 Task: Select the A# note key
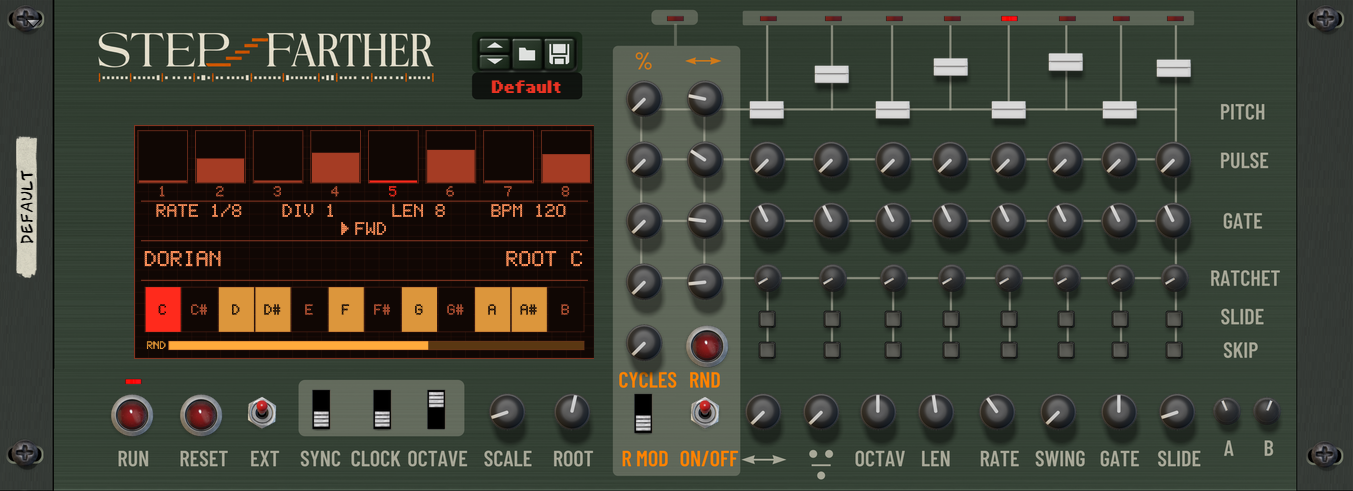click(x=528, y=309)
